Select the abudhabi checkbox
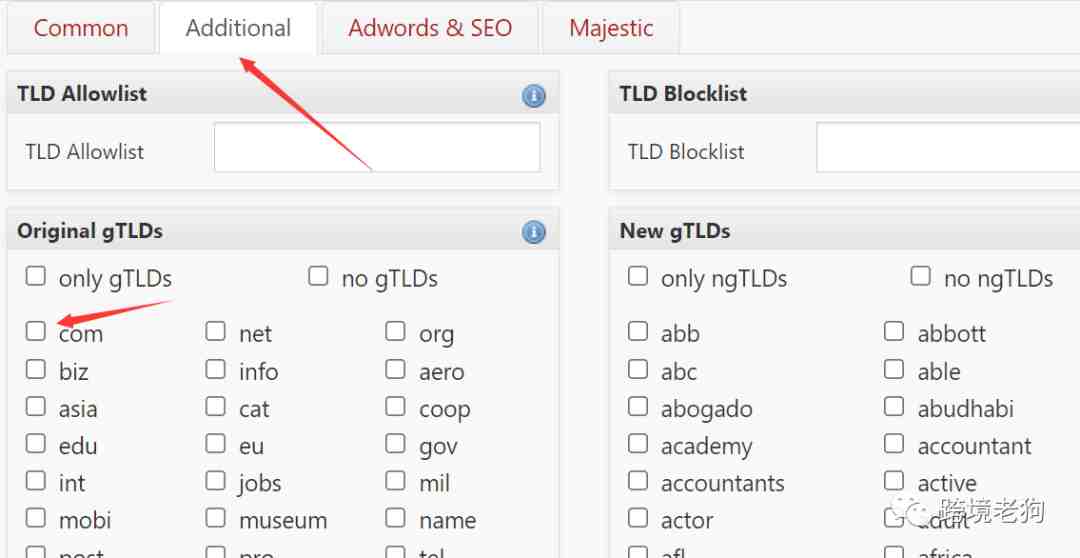 (x=894, y=406)
